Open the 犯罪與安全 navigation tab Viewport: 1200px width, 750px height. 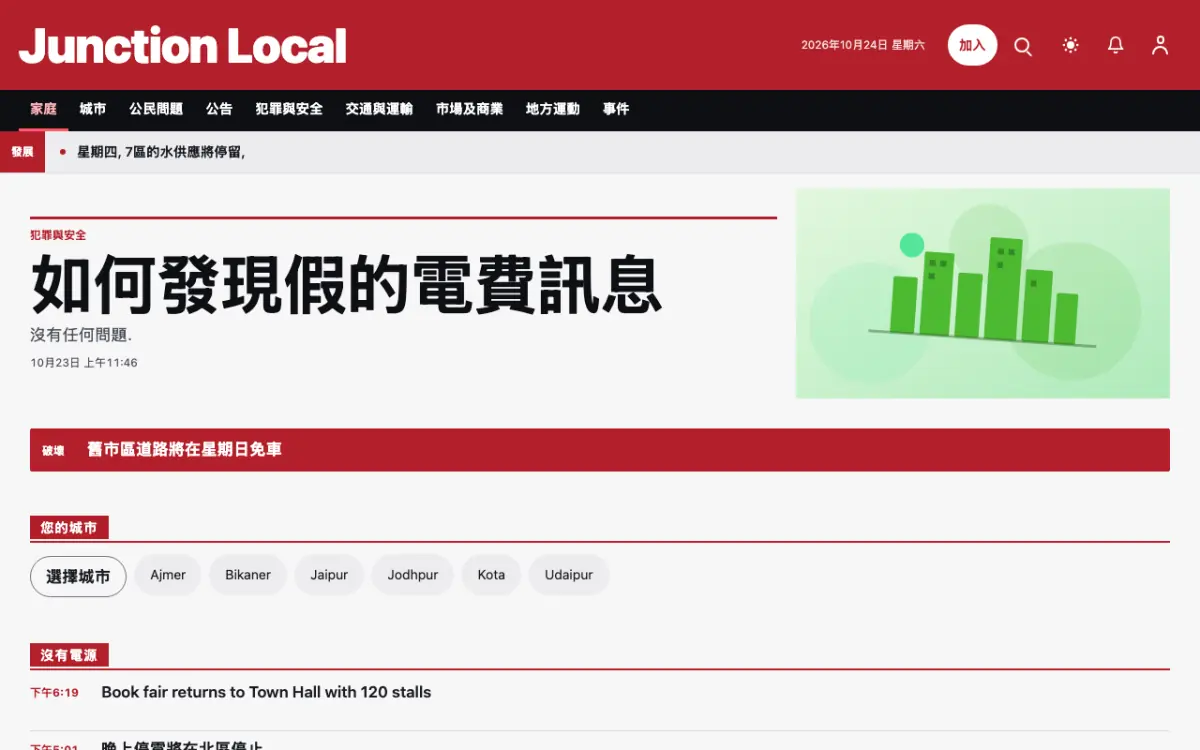coord(289,109)
